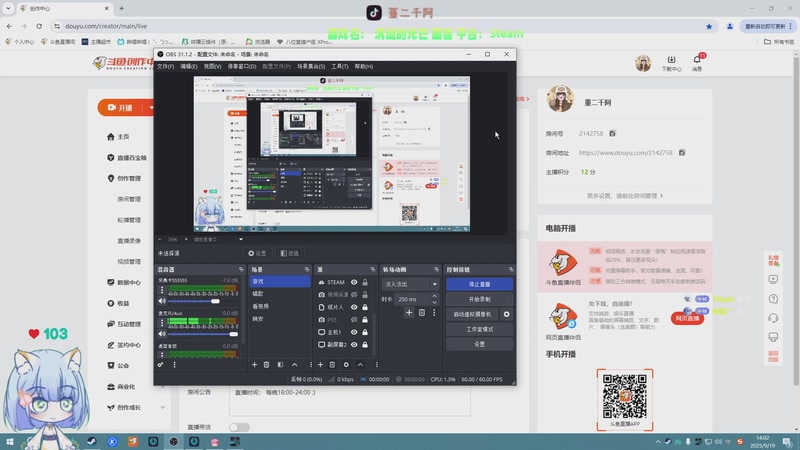
Task: Toggle the 直播导流 switch on Douyu page
Action: click(x=239, y=427)
